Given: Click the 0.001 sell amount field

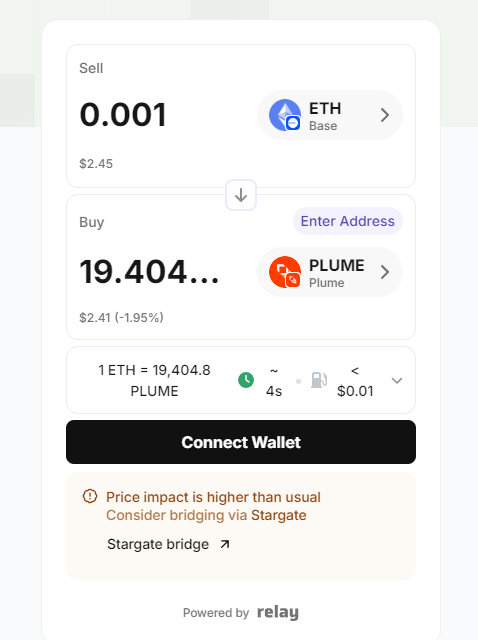Looking at the screenshot, I should [123, 115].
